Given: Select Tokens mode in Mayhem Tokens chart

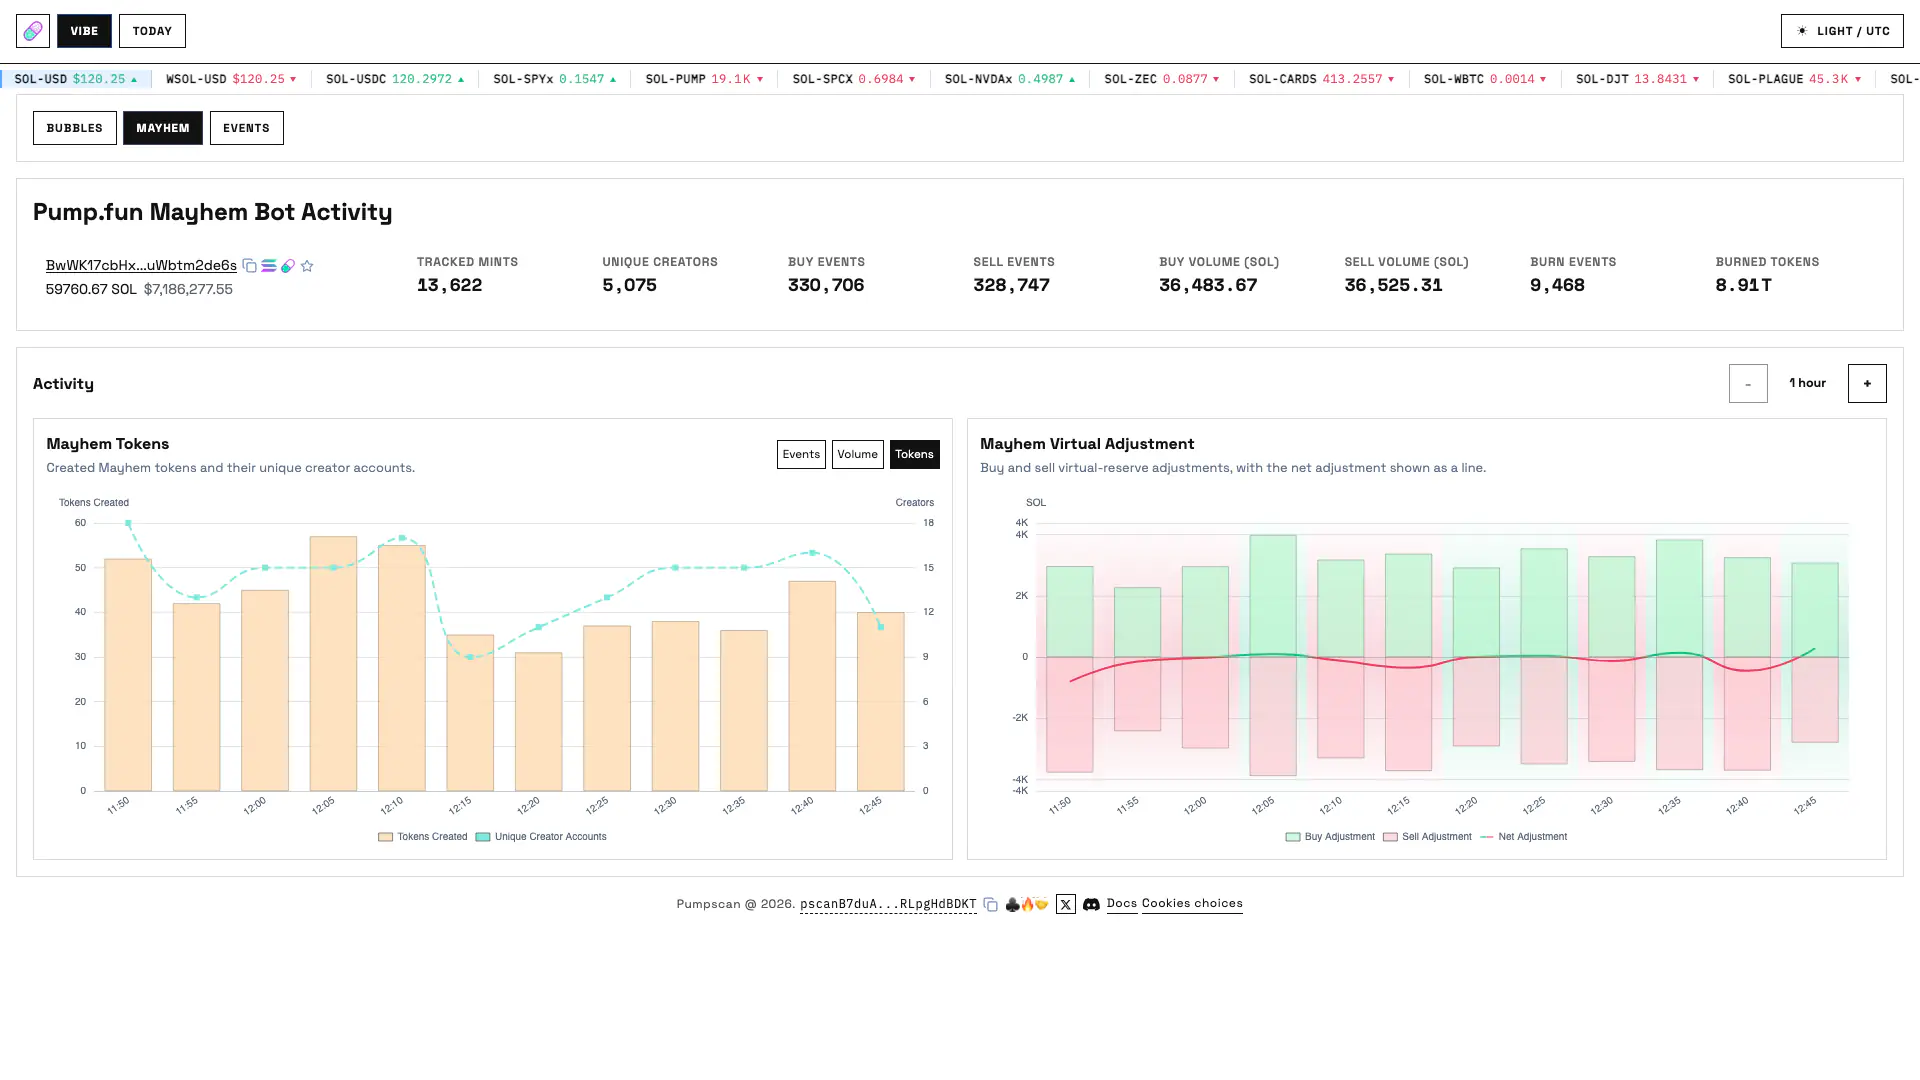Looking at the screenshot, I should pyautogui.click(x=914, y=454).
